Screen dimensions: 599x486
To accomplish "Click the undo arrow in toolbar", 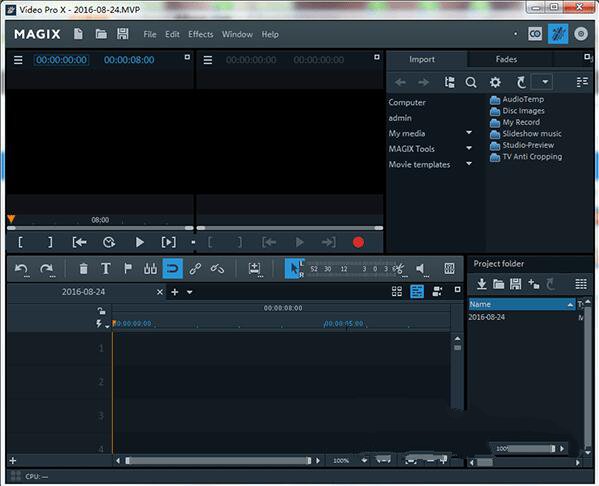I will coord(21,269).
